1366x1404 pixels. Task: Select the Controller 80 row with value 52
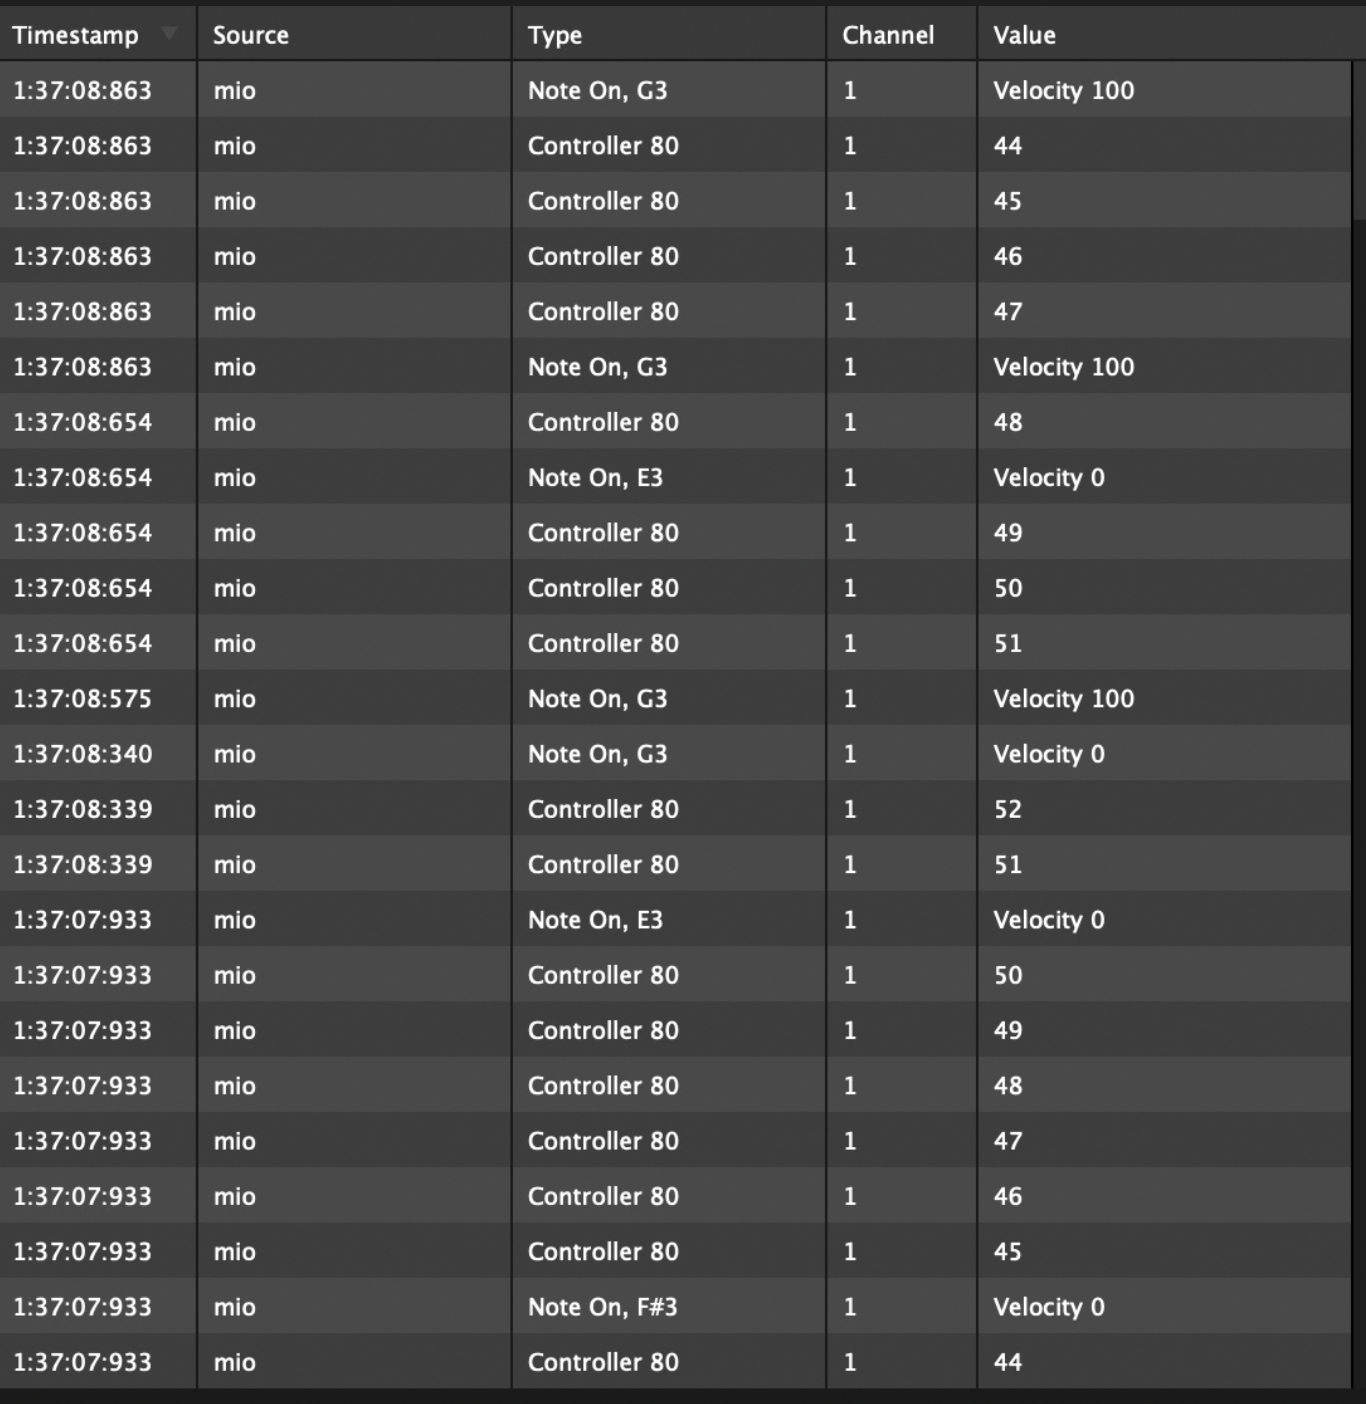point(602,809)
